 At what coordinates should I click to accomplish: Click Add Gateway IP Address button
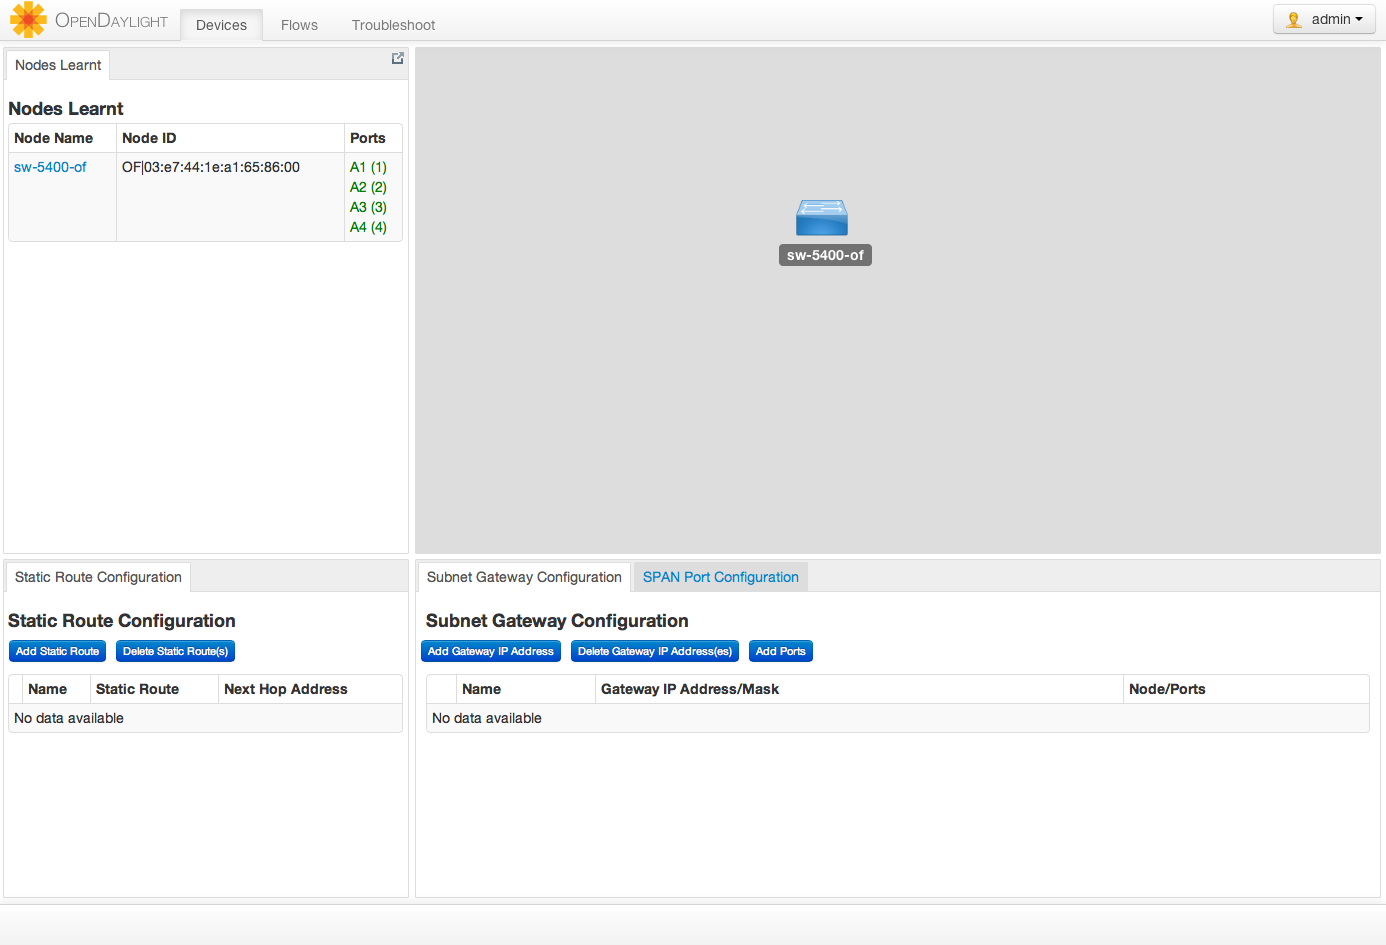tap(490, 651)
